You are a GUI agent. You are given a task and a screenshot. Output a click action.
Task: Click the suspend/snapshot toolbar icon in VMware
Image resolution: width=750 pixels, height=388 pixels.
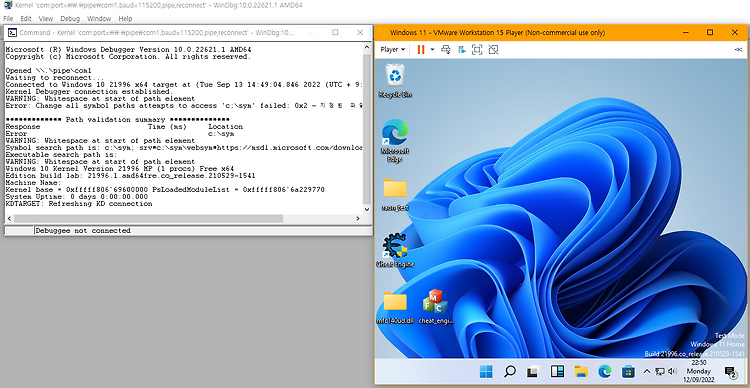point(462,49)
